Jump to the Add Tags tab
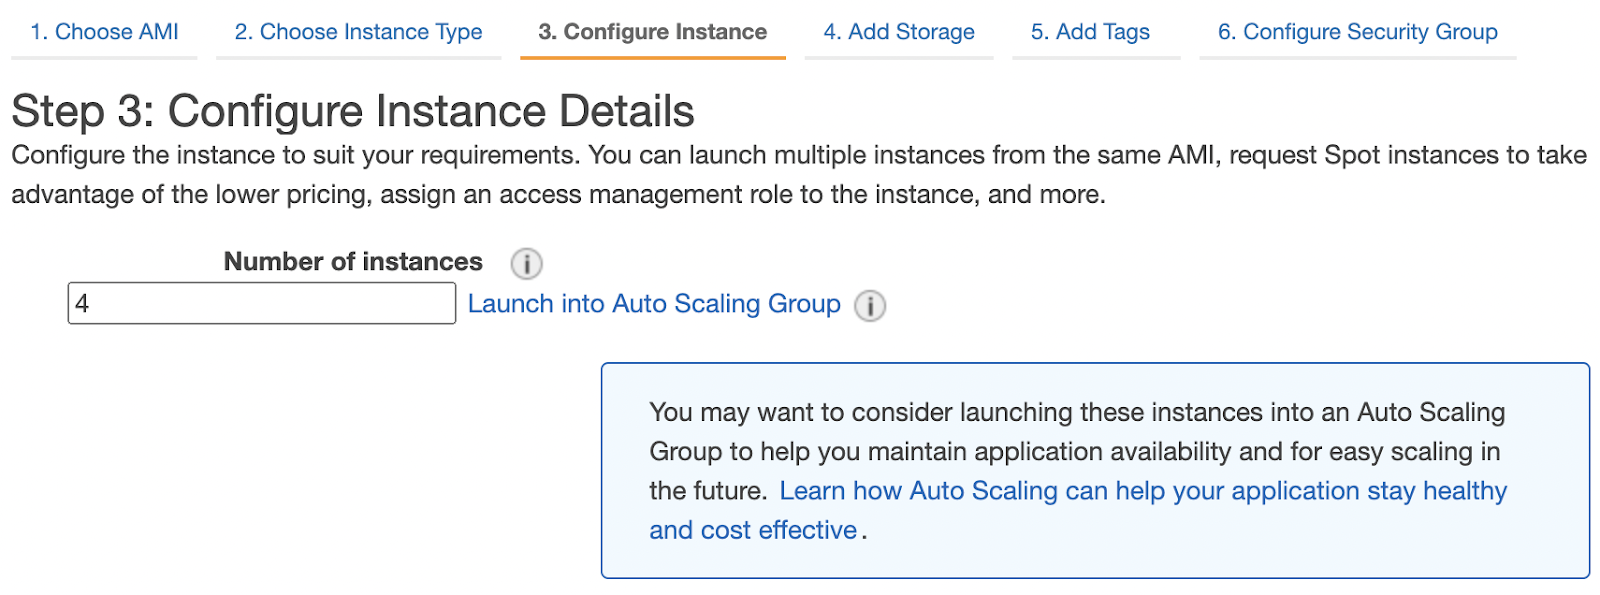 pos(1090,32)
